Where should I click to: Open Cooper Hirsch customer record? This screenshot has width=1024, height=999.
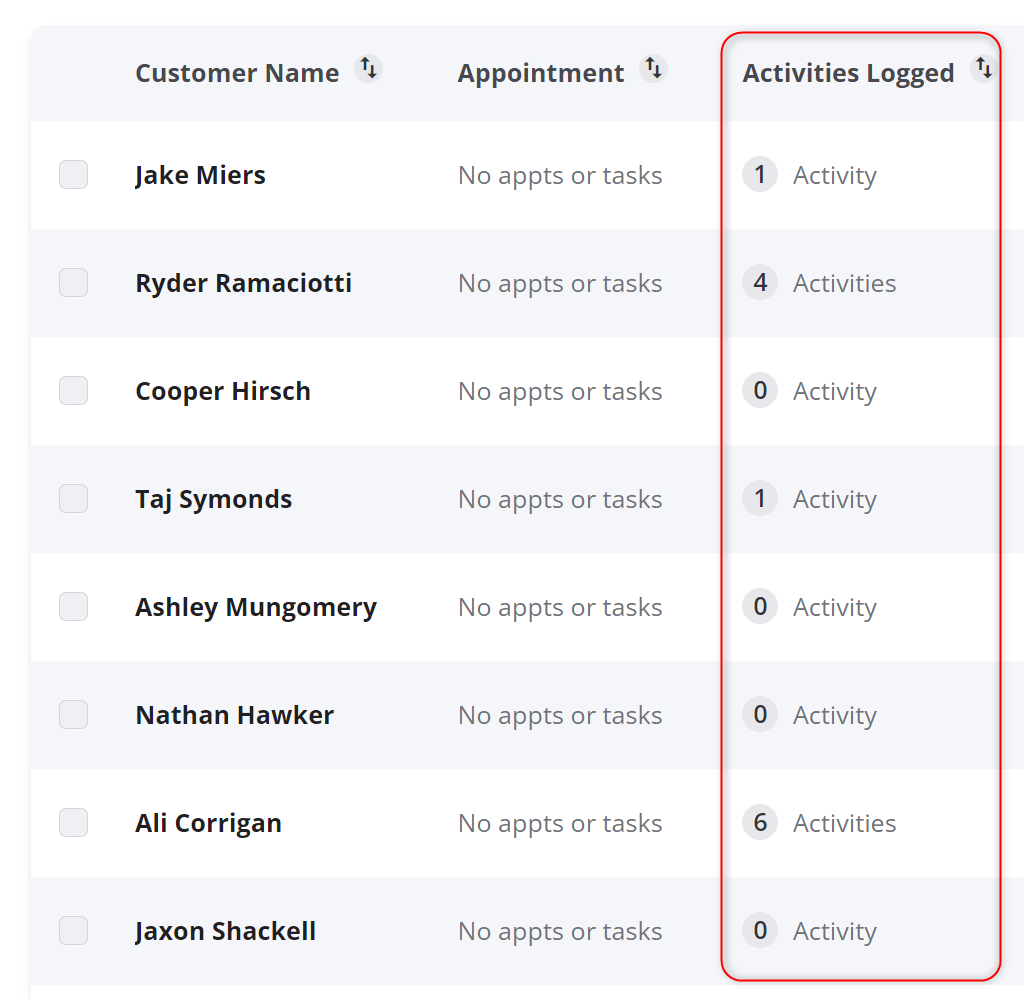pos(223,391)
